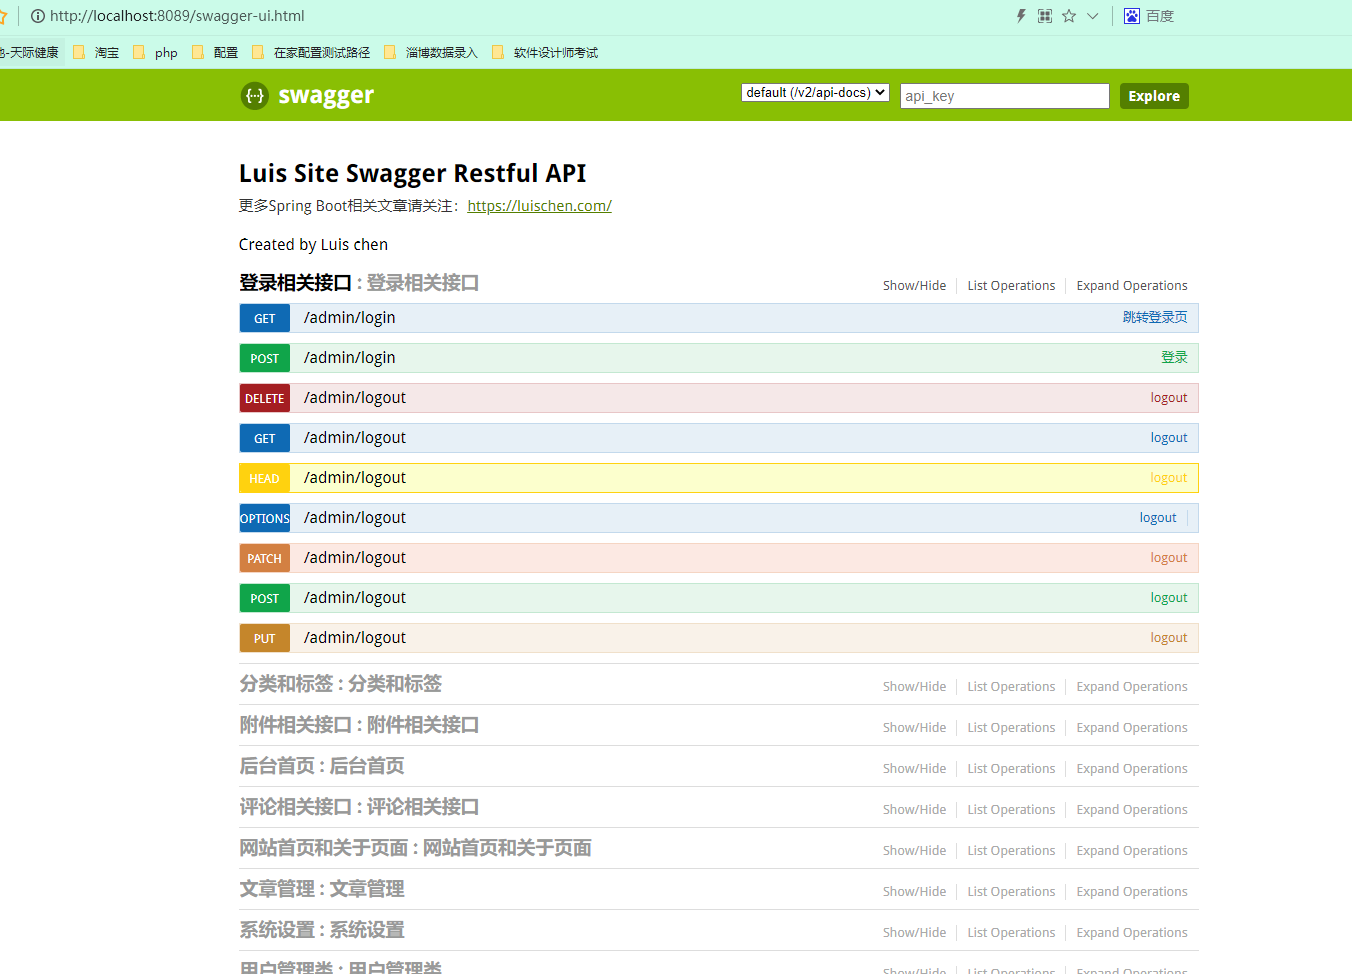Click List Operations for 登录相关接口

point(1011,286)
